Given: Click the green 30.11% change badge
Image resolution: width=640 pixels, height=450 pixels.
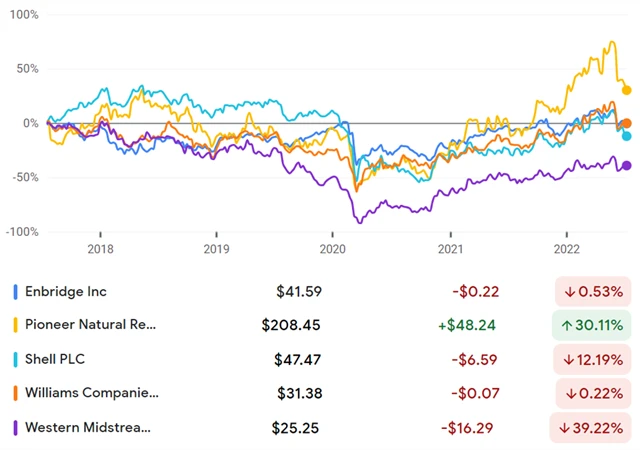Looking at the screenshot, I should pyautogui.click(x=593, y=325).
